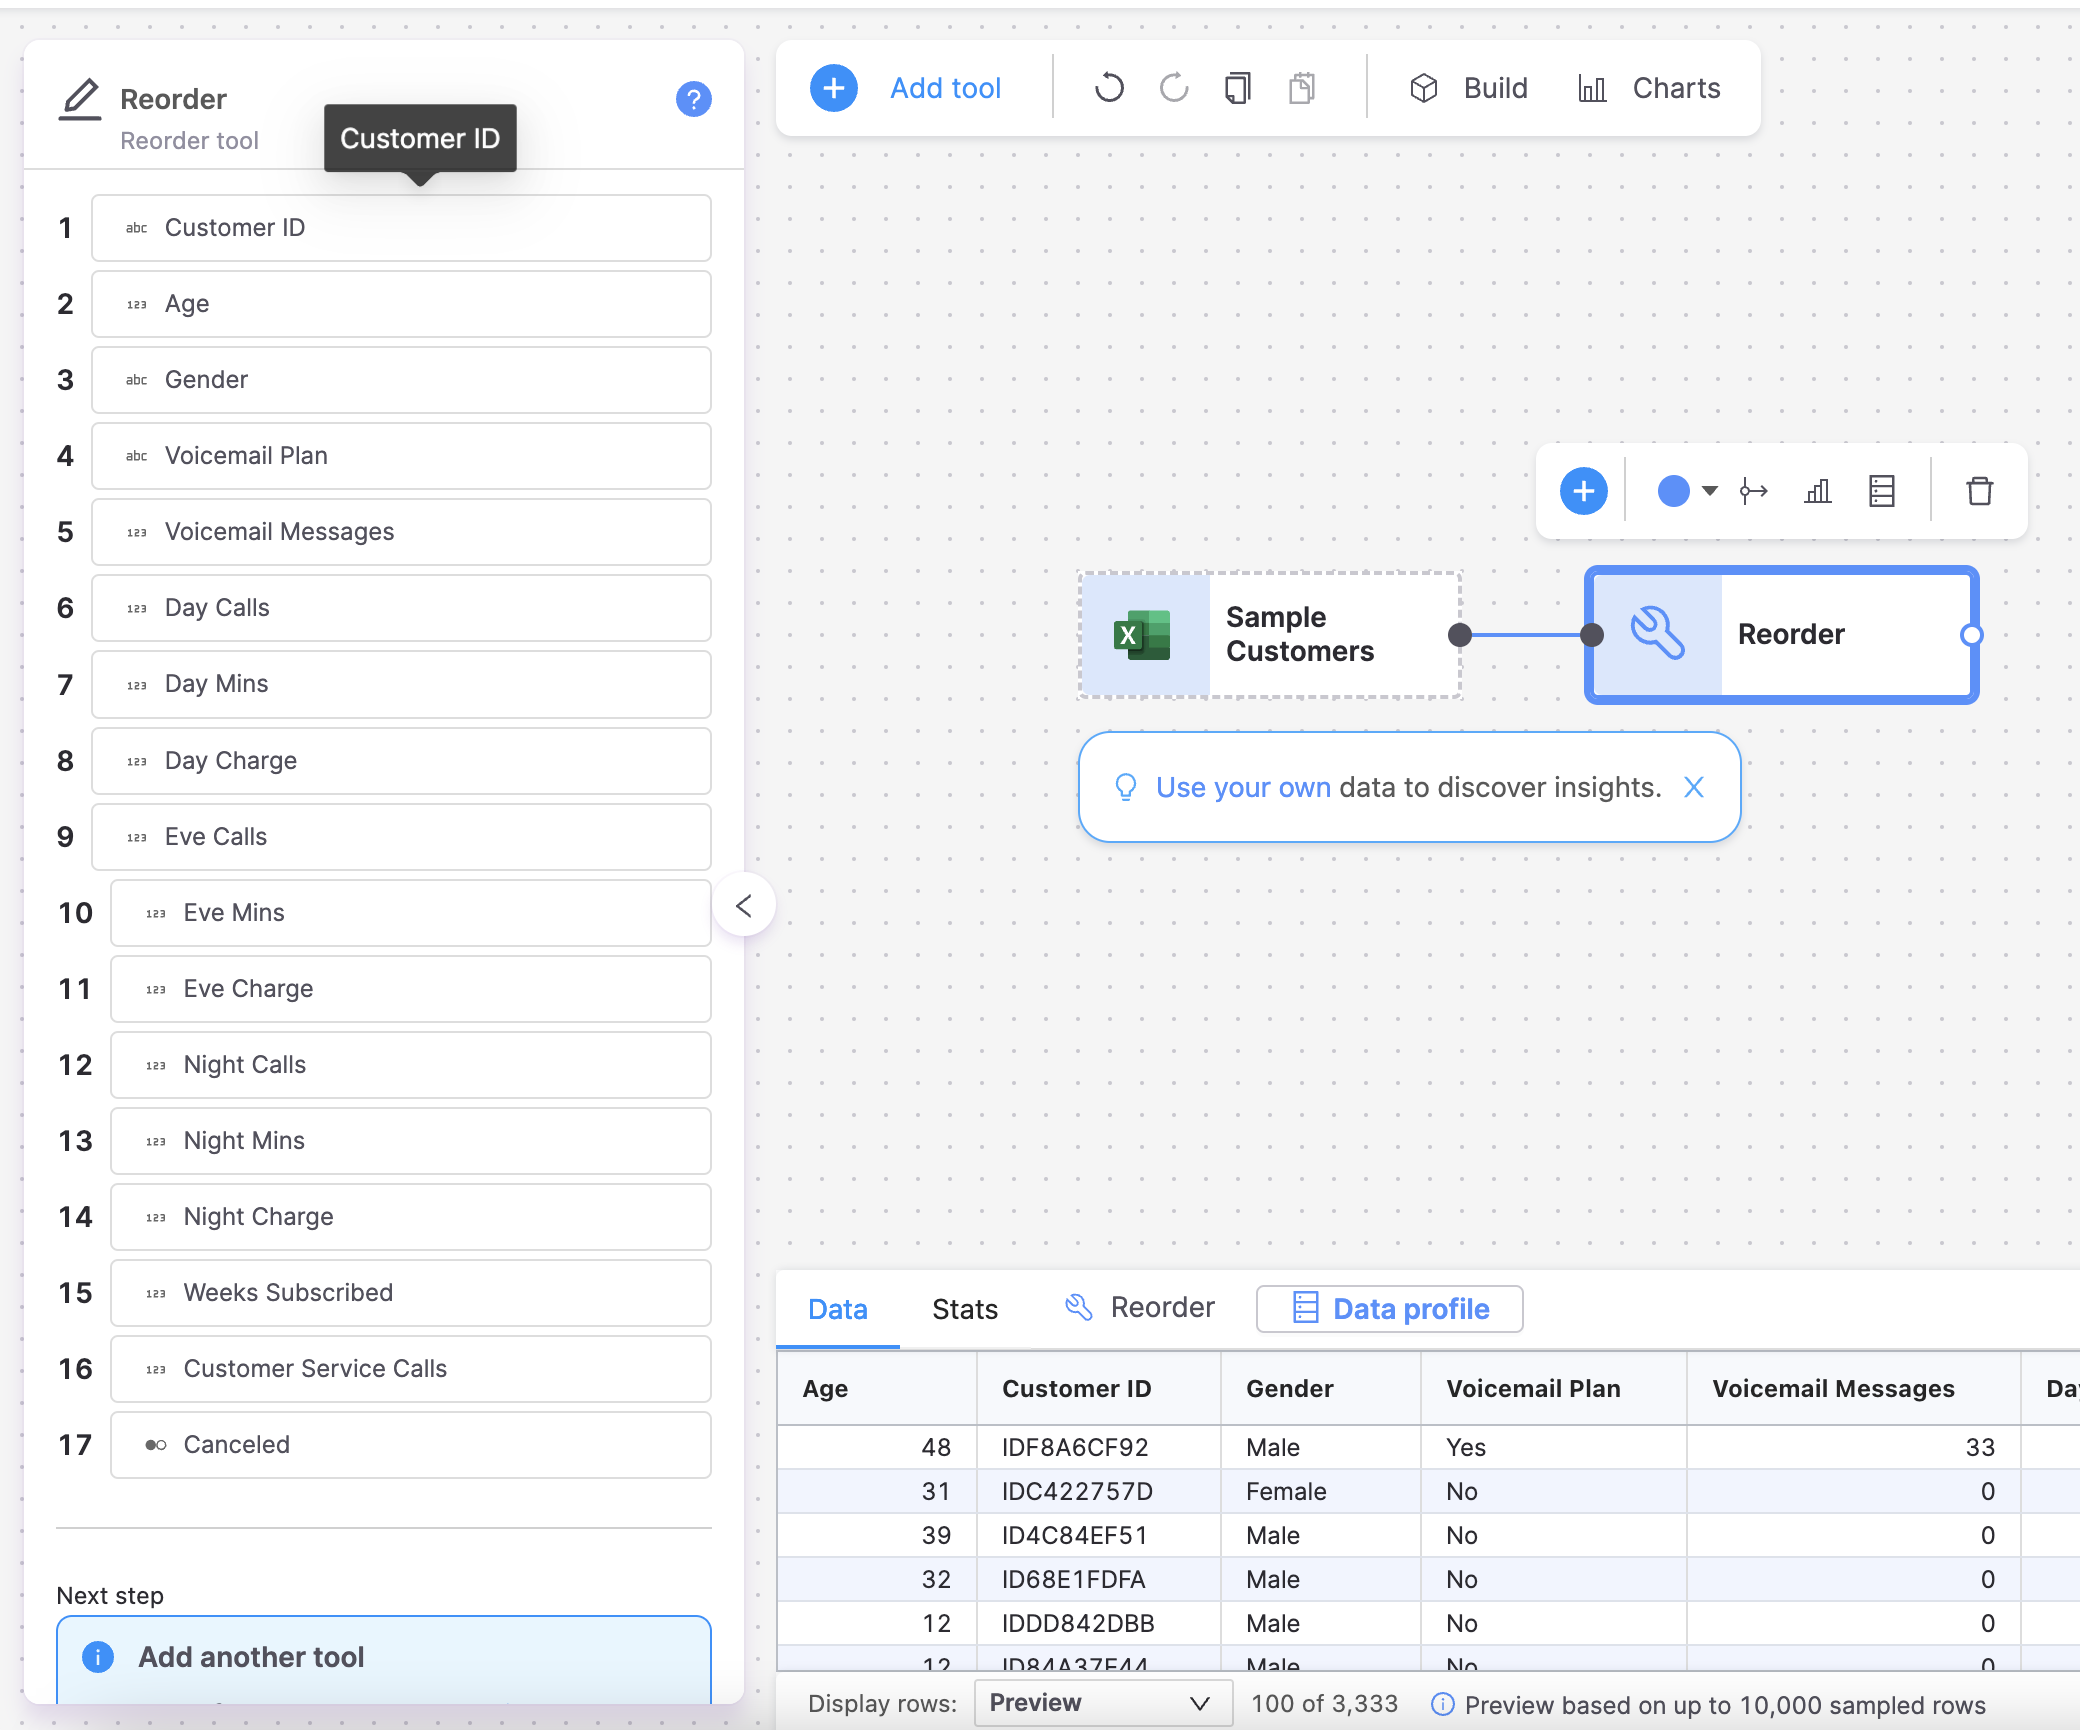Click the paste clipboard icon
Viewport: 2080px width, 1730px height.
[x=1302, y=88]
